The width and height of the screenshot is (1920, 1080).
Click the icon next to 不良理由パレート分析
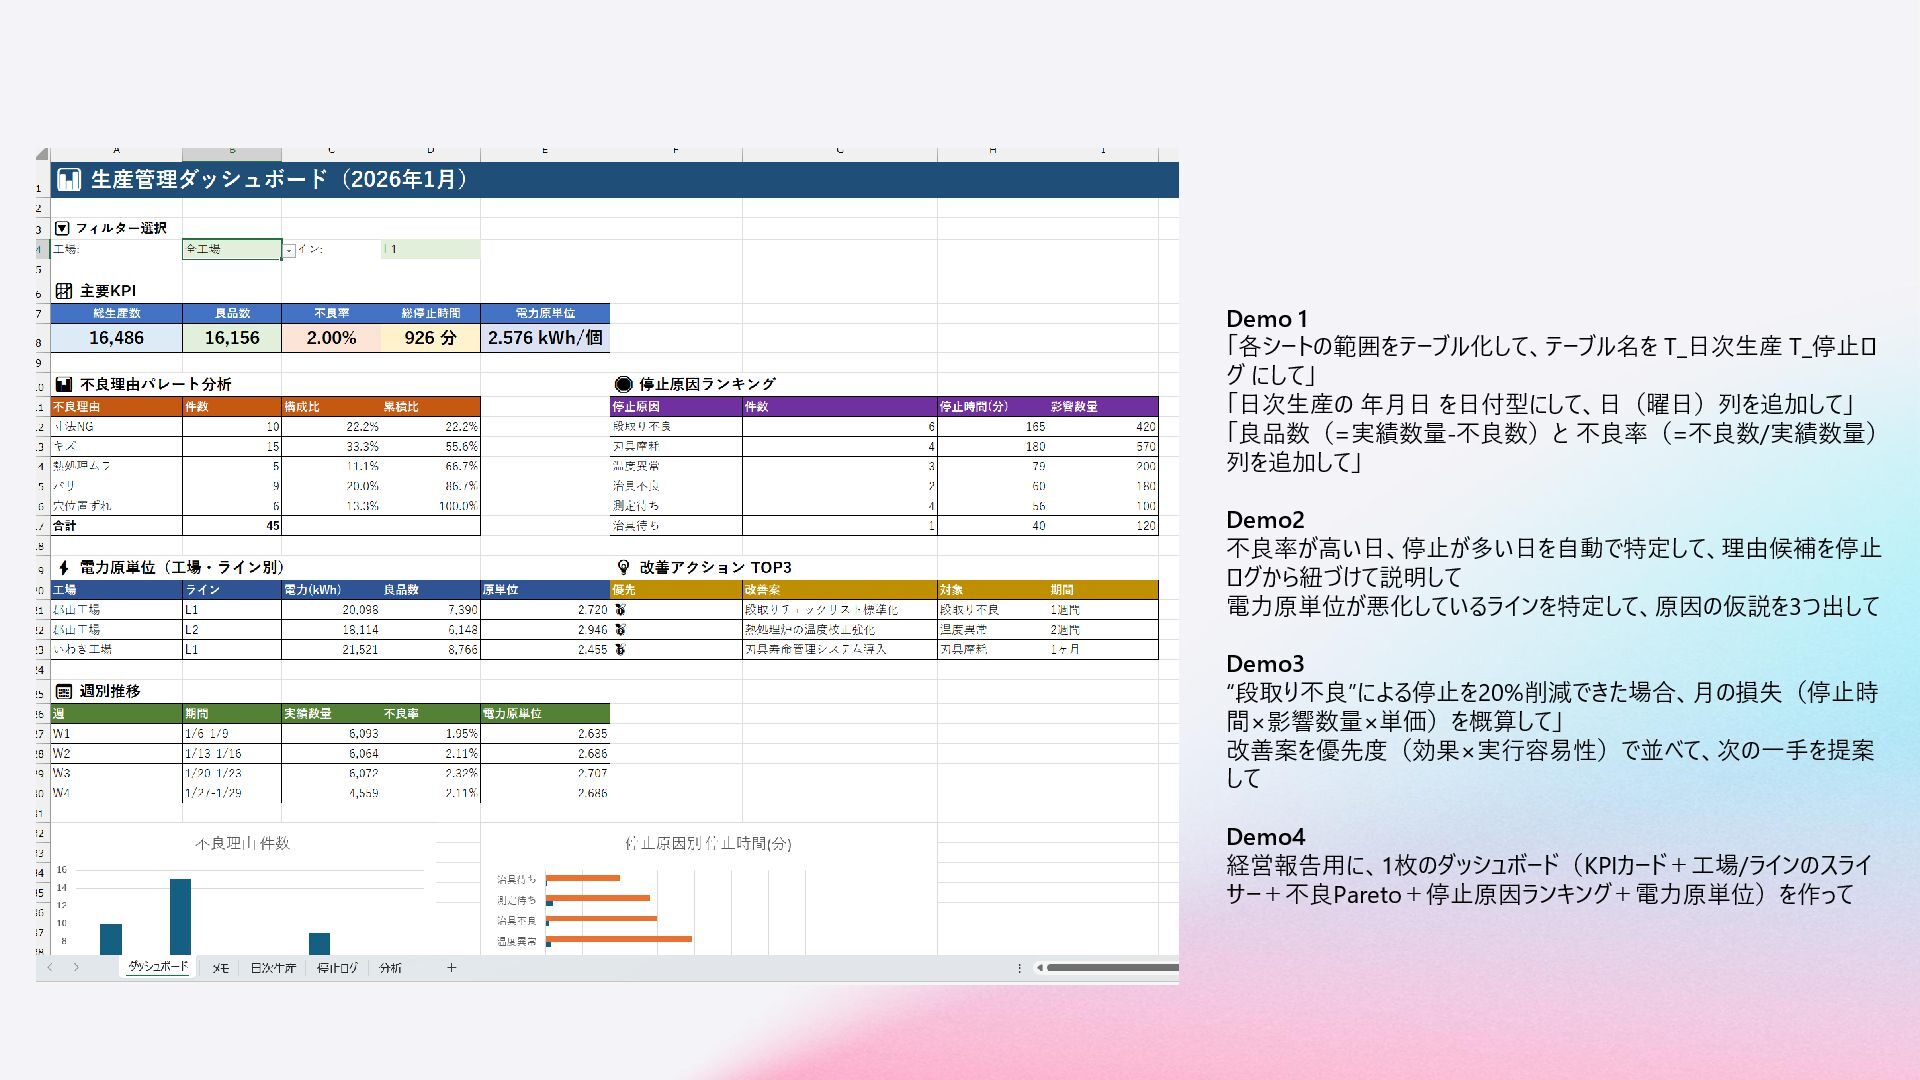tap(64, 384)
